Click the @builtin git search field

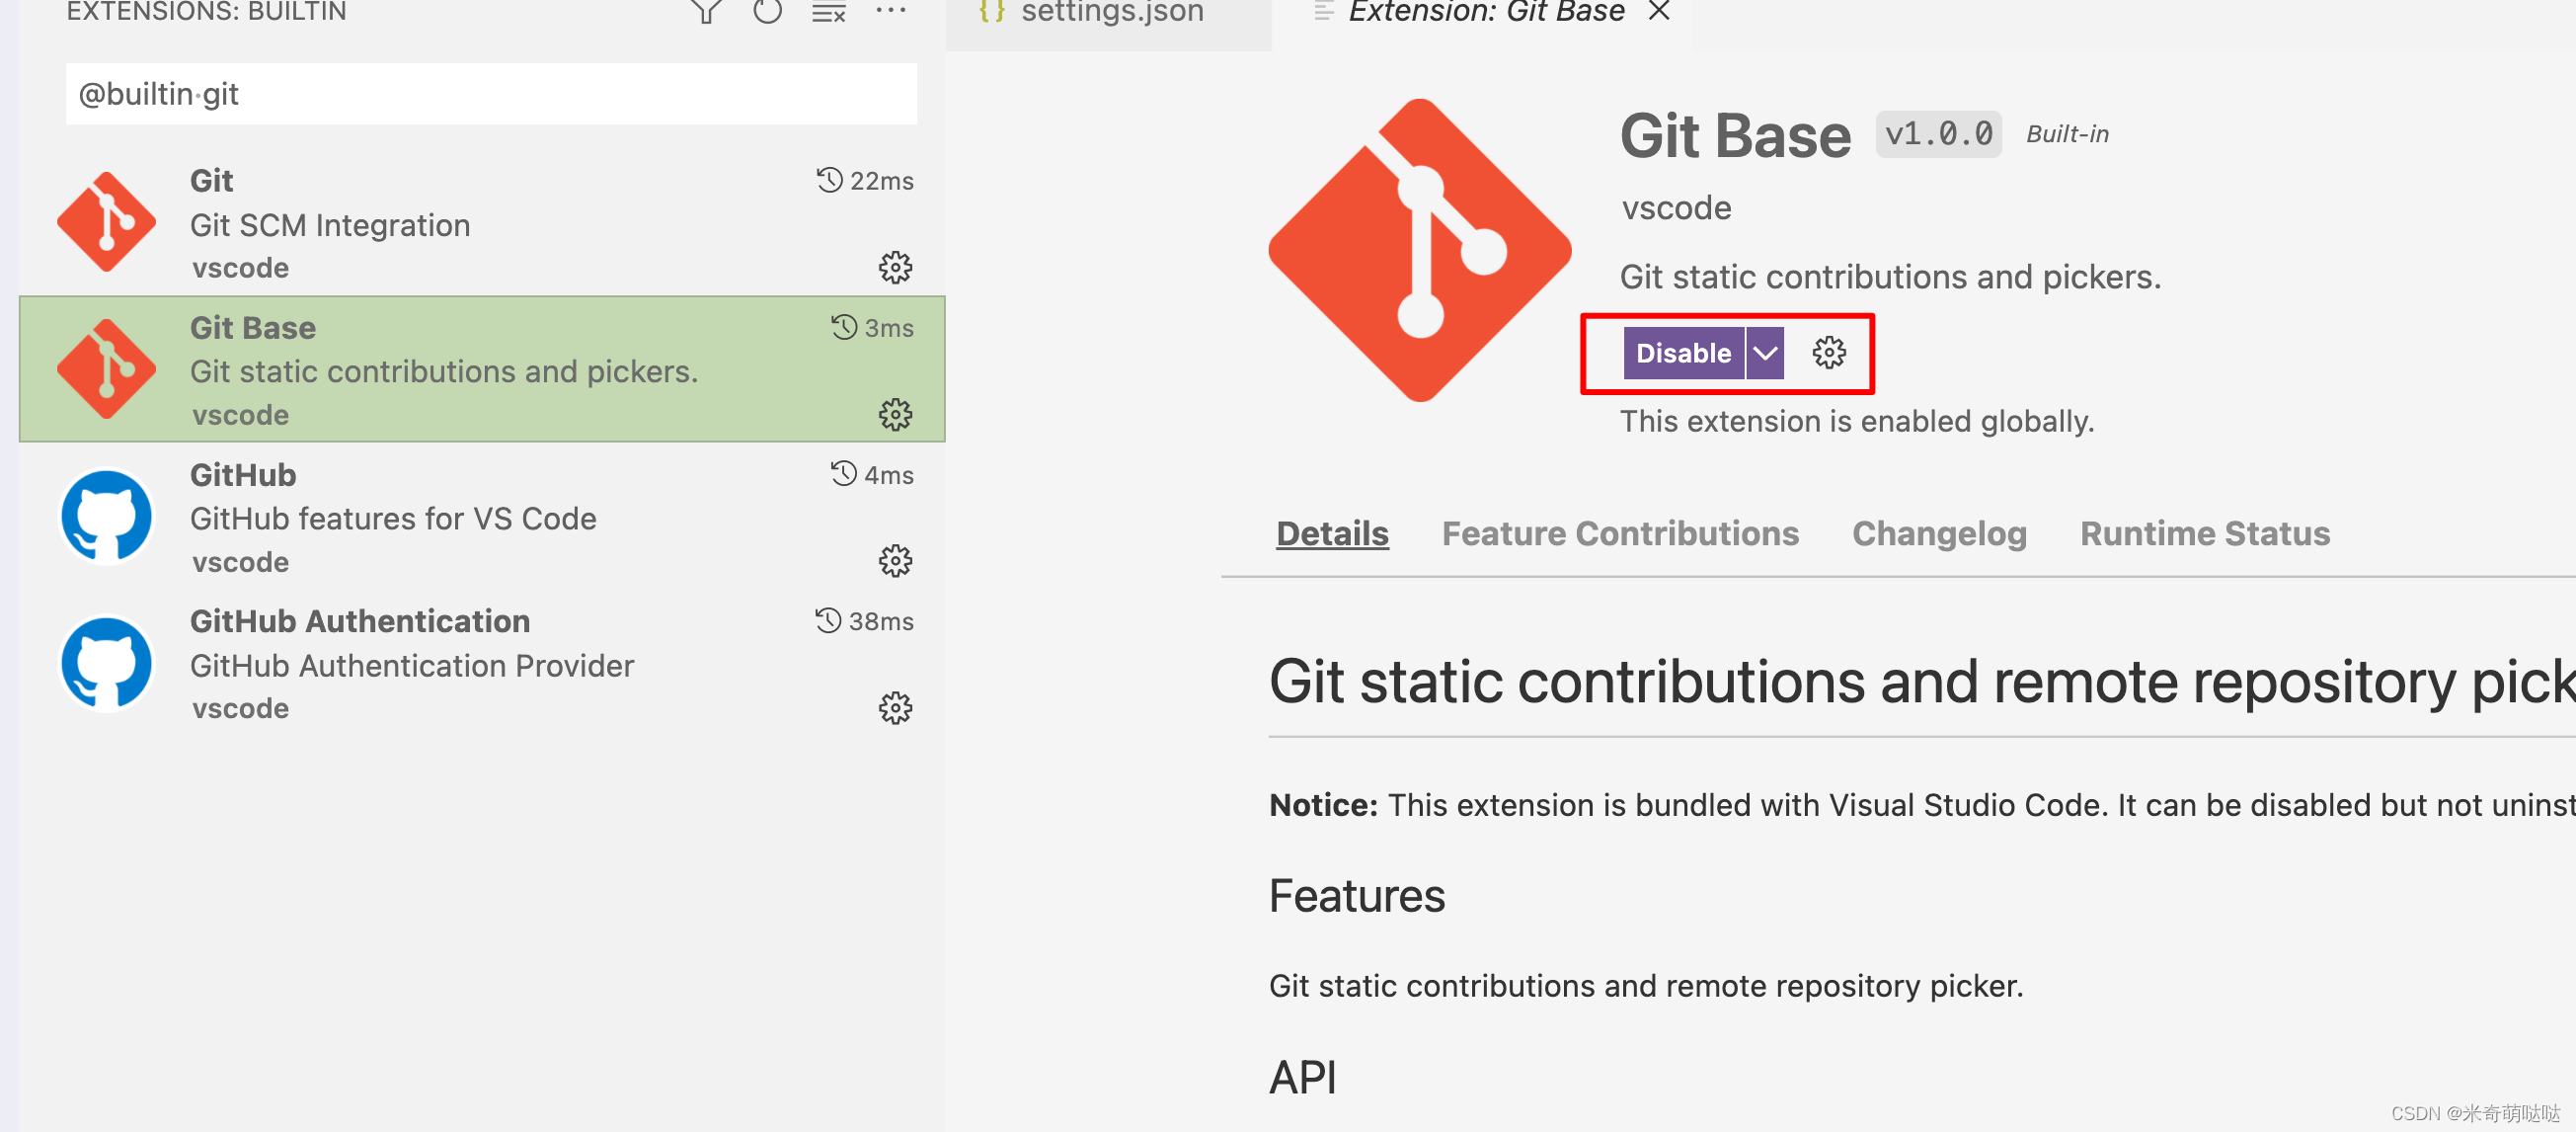click(x=490, y=94)
